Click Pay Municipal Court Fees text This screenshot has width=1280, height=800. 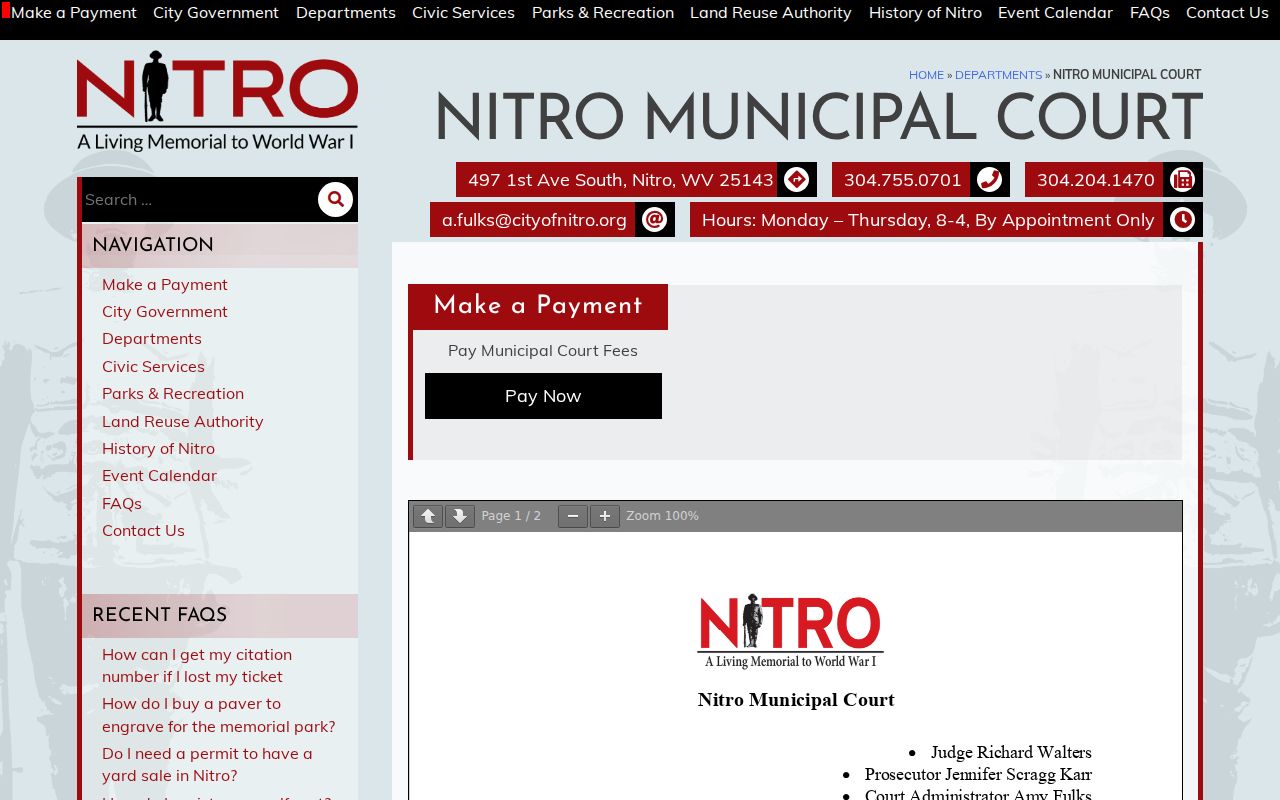click(543, 350)
